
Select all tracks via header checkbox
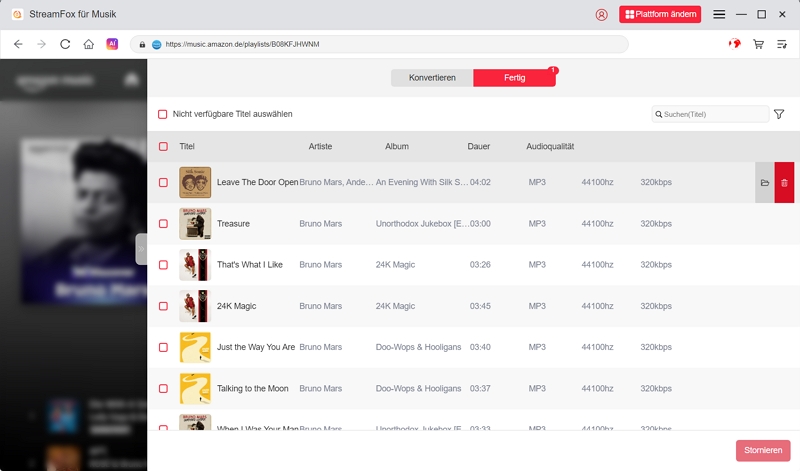tap(163, 147)
